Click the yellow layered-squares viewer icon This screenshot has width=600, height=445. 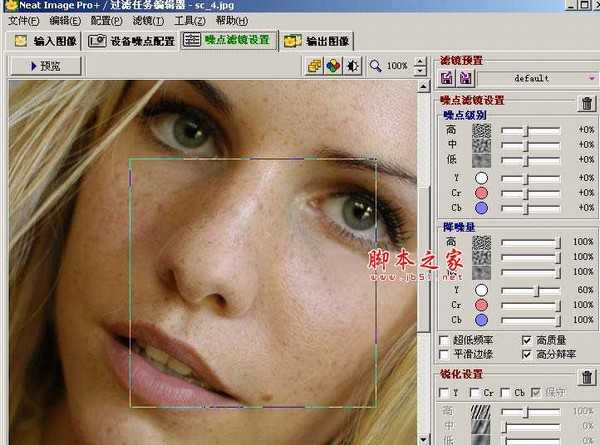[x=314, y=66]
